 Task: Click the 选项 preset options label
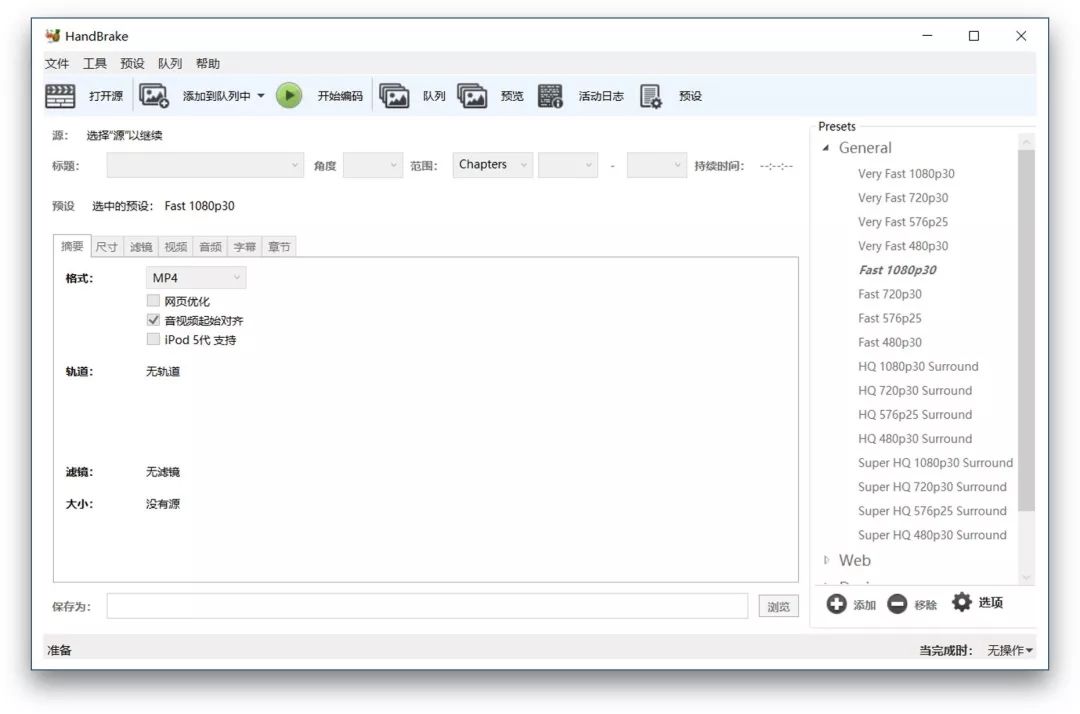(x=990, y=602)
